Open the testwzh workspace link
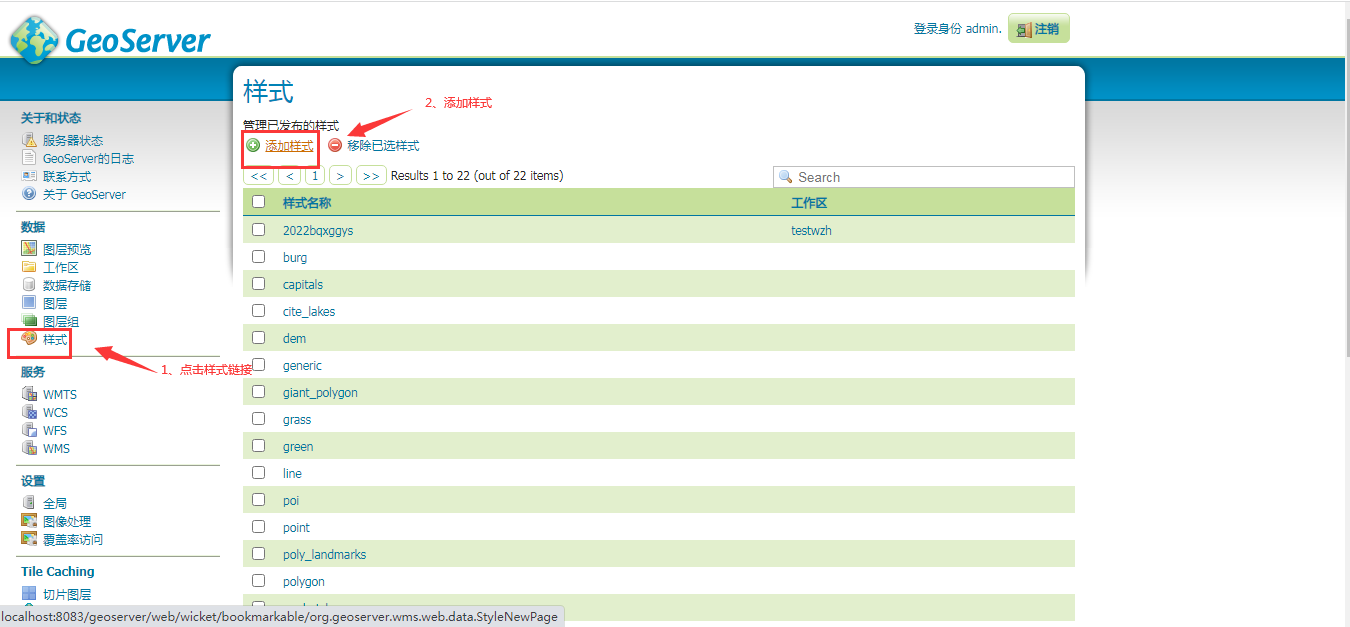The width and height of the screenshot is (1350, 627). tap(811, 230)
